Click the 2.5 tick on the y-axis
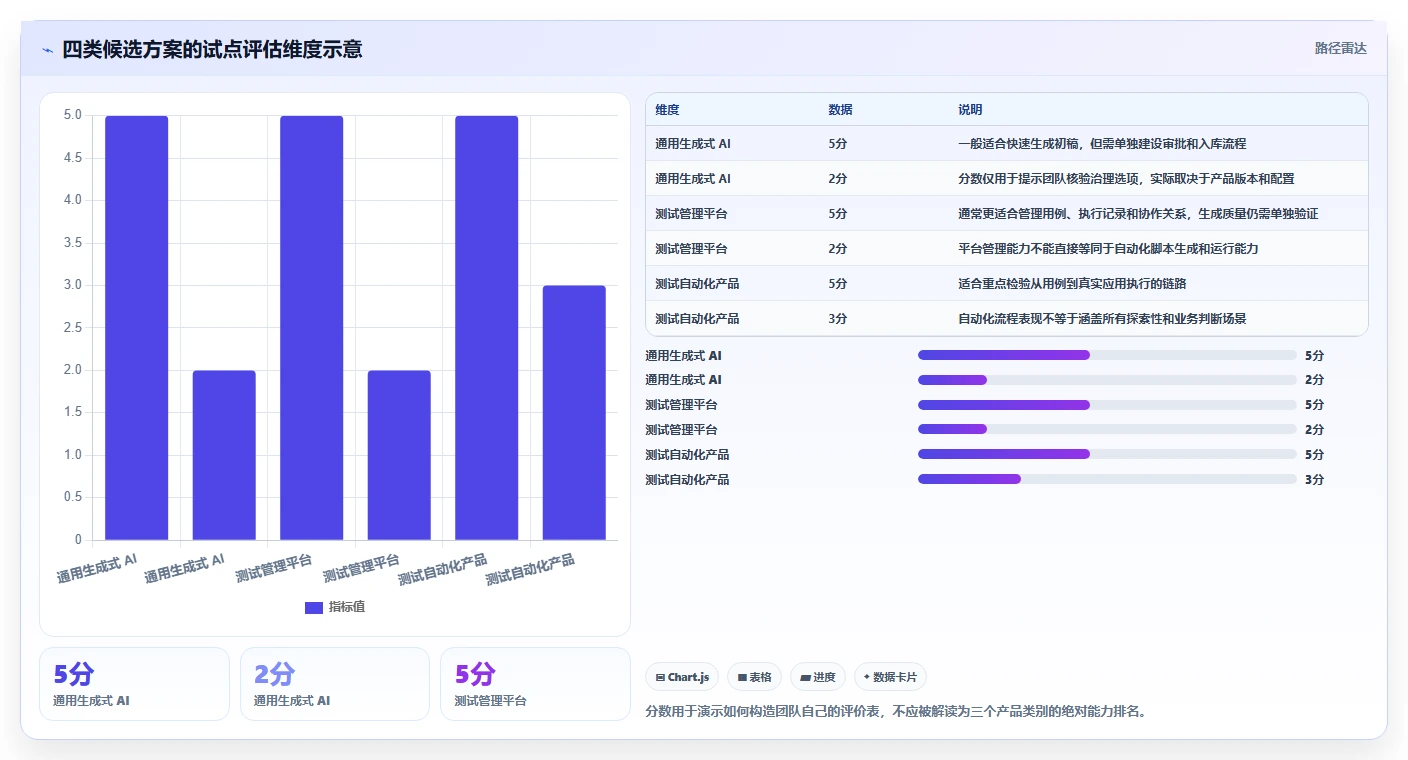 [x=73, y=328]
